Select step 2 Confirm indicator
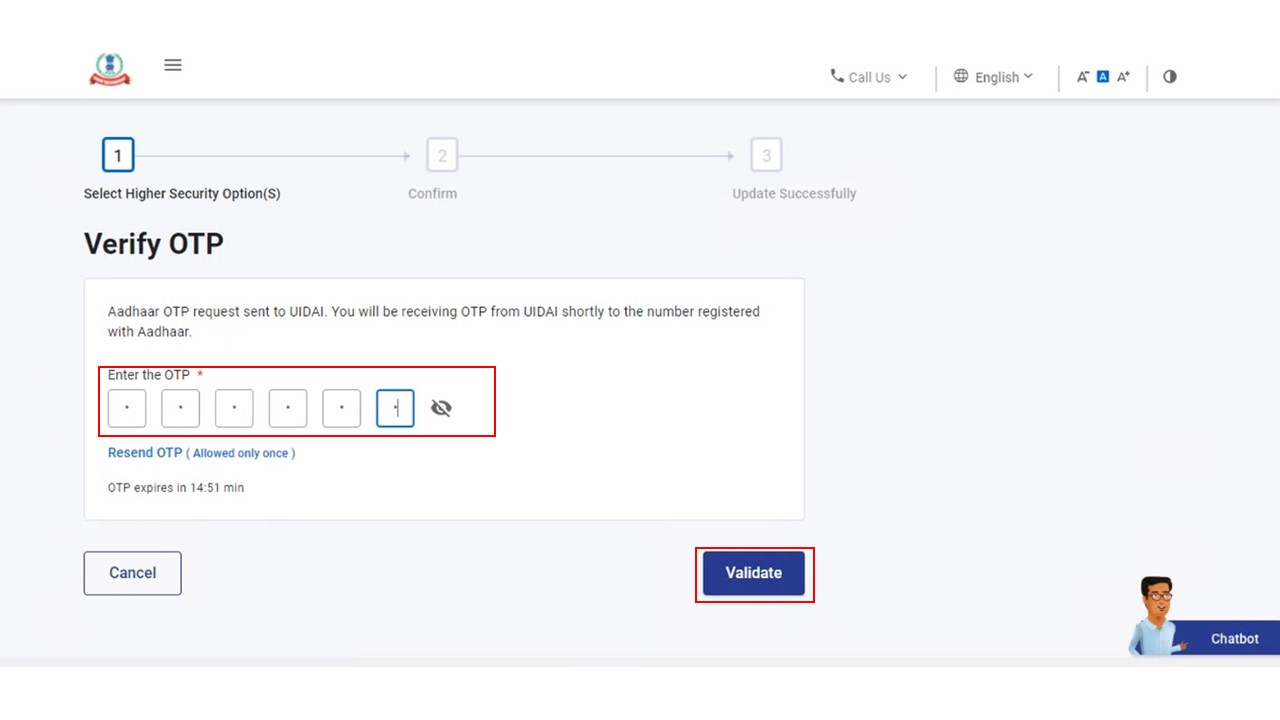 [x=442, y=156]
